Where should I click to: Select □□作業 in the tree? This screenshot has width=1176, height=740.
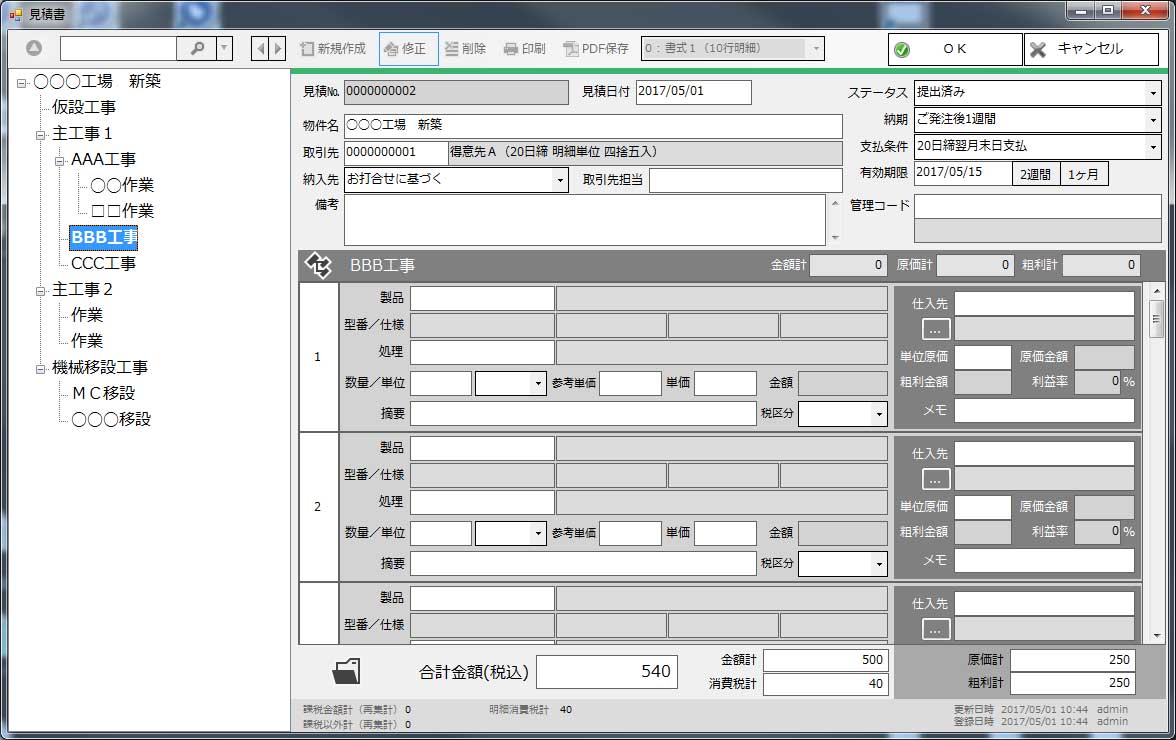(x=122, y=211)
